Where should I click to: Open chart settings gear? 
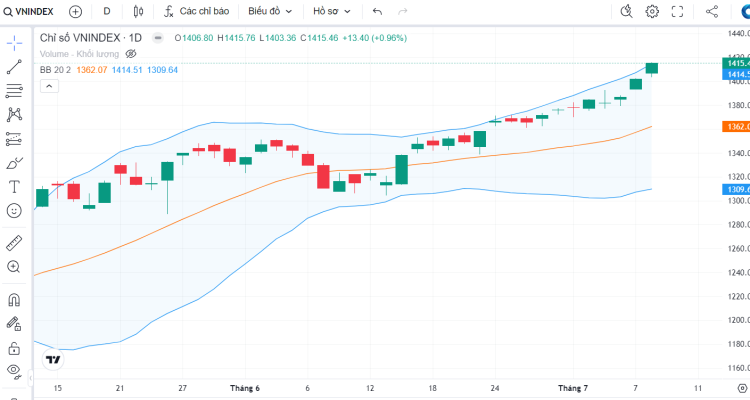[652, 11]
